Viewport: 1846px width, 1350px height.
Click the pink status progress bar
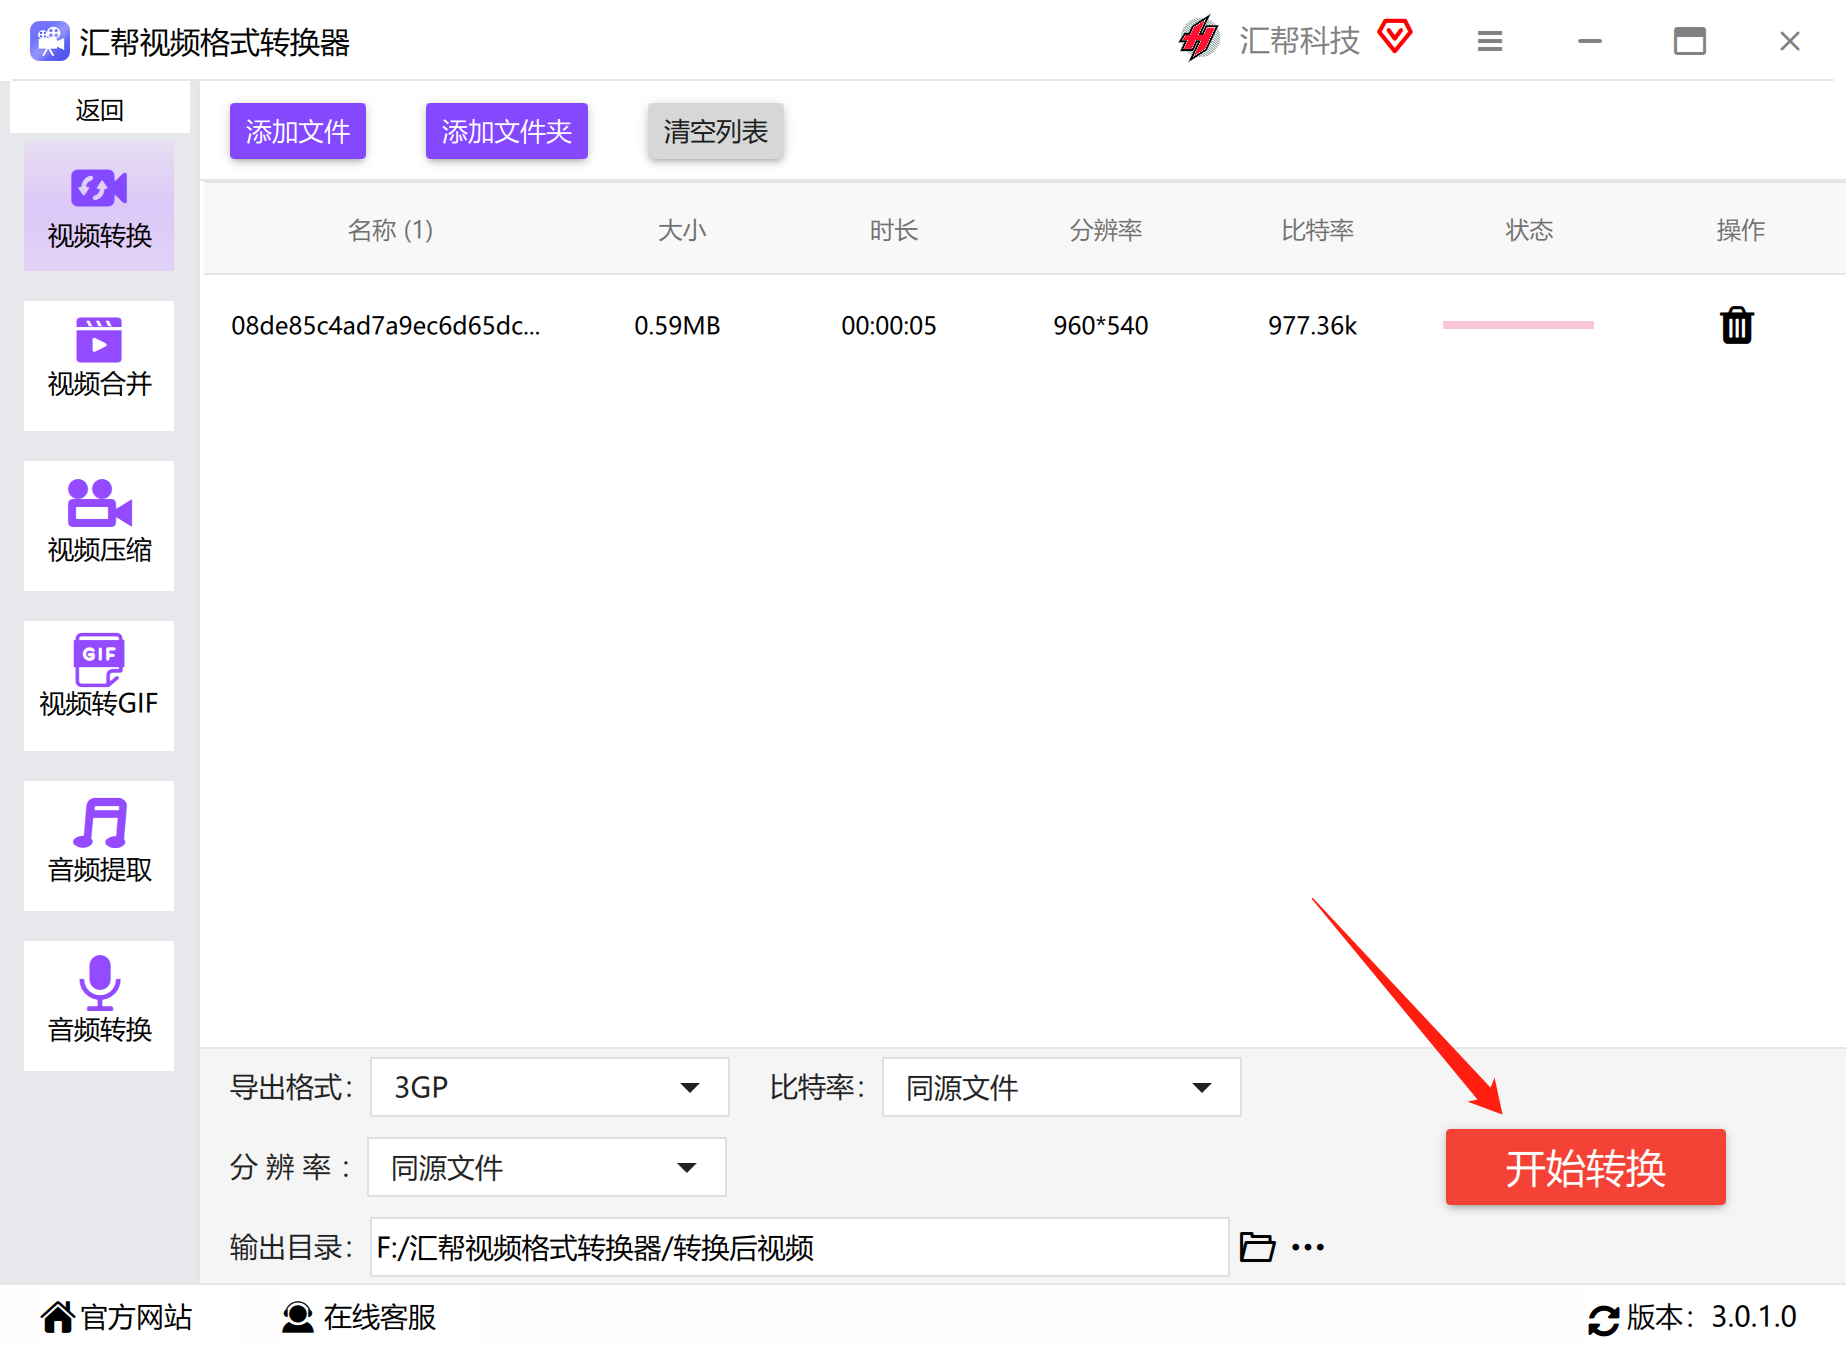[x=1518, y=325]
